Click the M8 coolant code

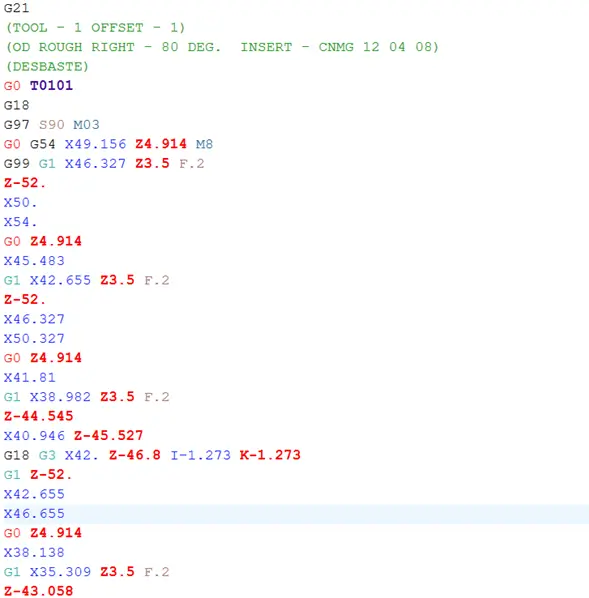(x=204, y=144)
